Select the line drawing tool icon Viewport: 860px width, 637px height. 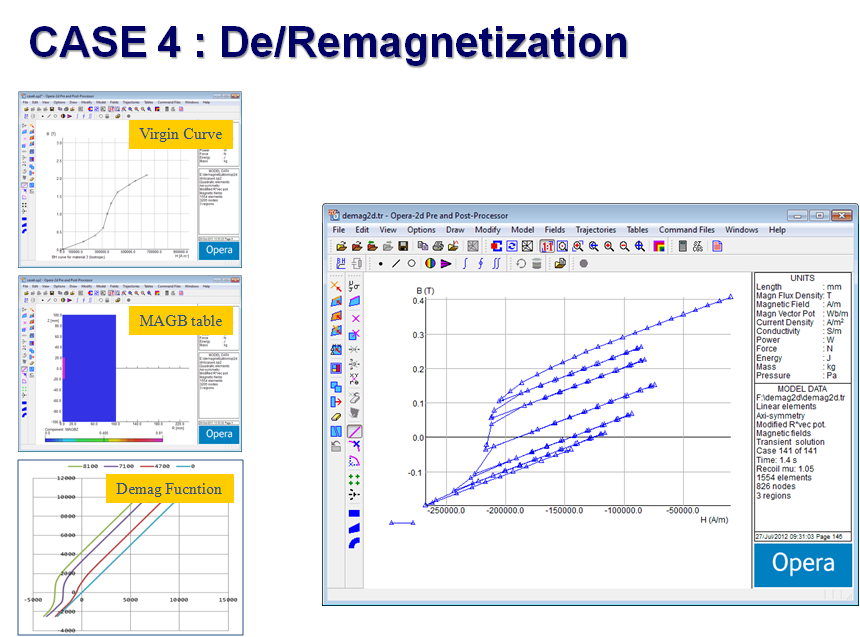click(397, 264)
